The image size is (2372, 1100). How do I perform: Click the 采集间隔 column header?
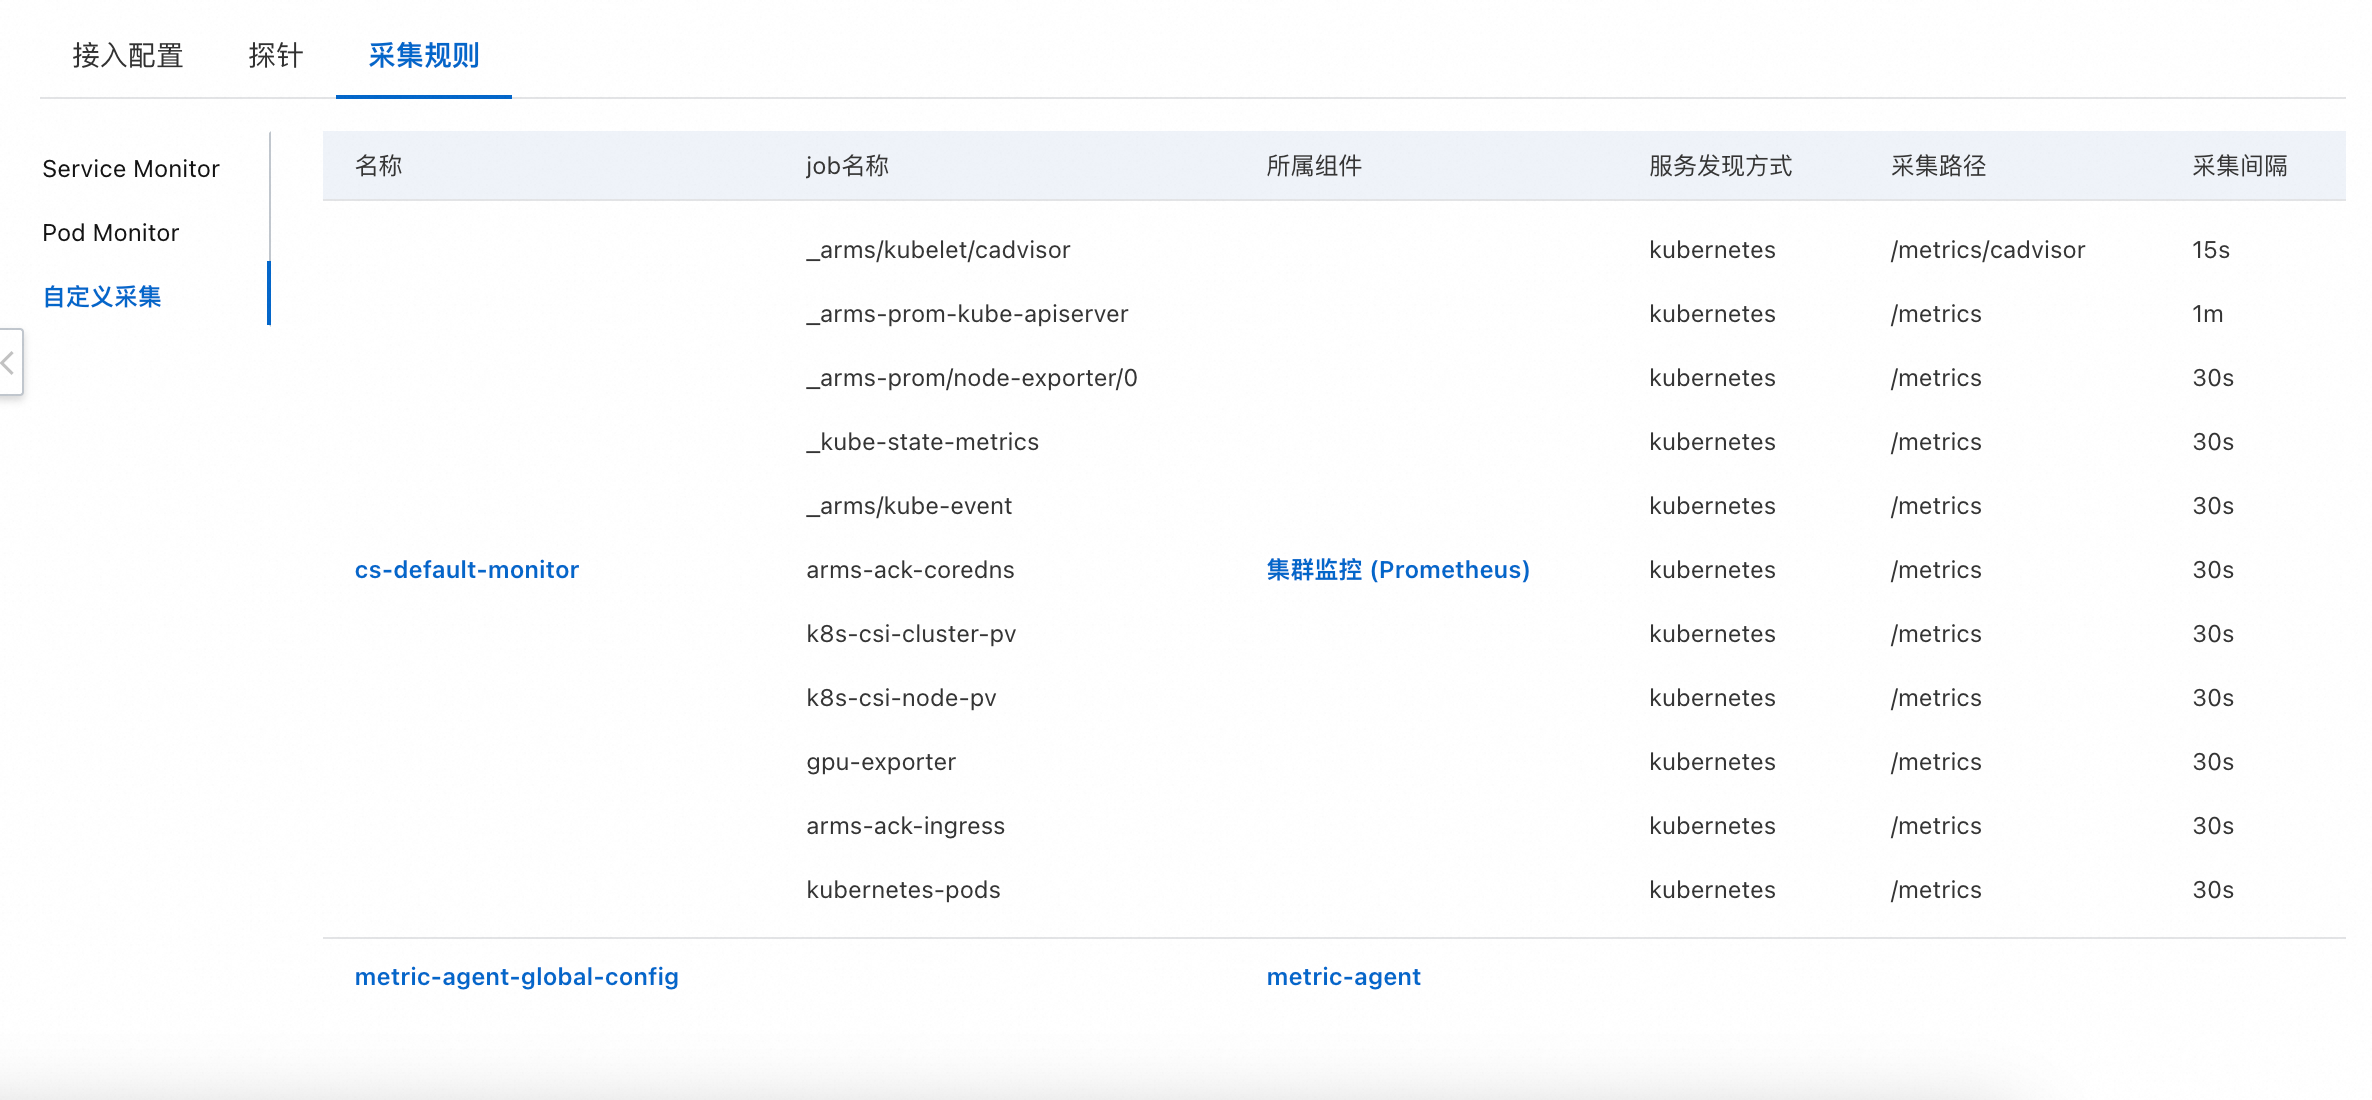[2239, 166]
